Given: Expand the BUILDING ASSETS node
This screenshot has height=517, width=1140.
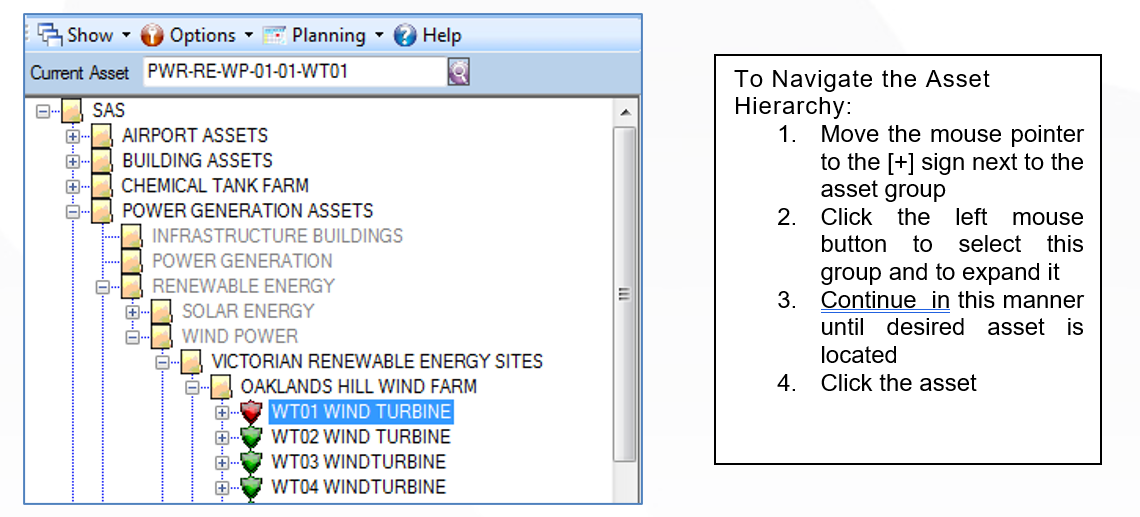Looking at the screenshot, I should tap(72, 161).
